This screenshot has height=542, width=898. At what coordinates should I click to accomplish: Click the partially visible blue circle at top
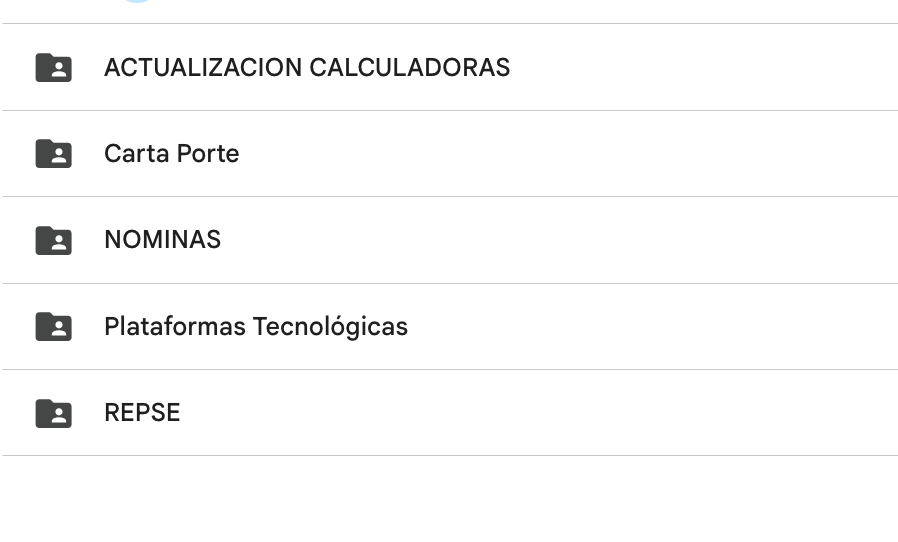(136, 1)
